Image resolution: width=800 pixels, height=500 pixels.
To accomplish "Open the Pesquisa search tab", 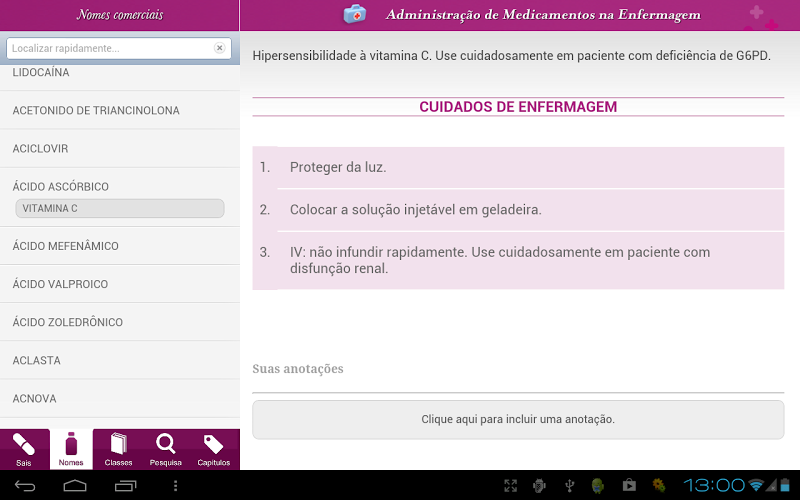I will pyautogui.click(x=165, y=449).
